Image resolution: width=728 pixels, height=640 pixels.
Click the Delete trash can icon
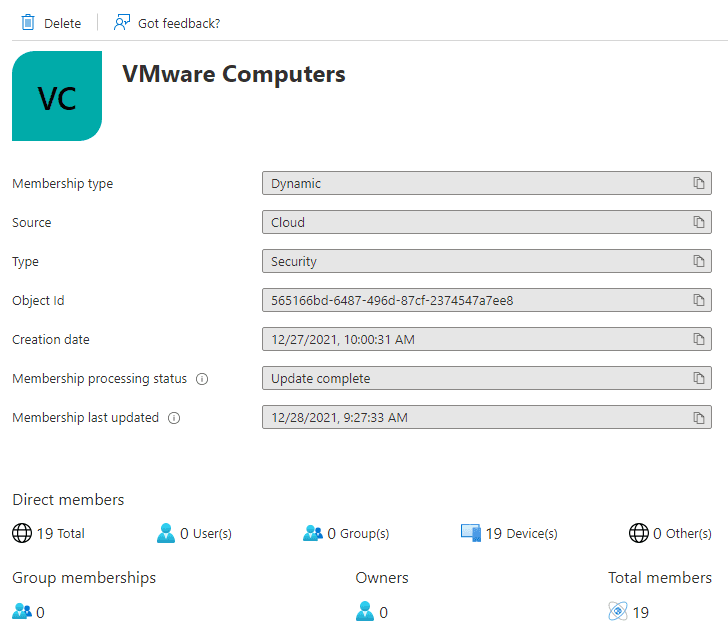click(x=28, y=22)
